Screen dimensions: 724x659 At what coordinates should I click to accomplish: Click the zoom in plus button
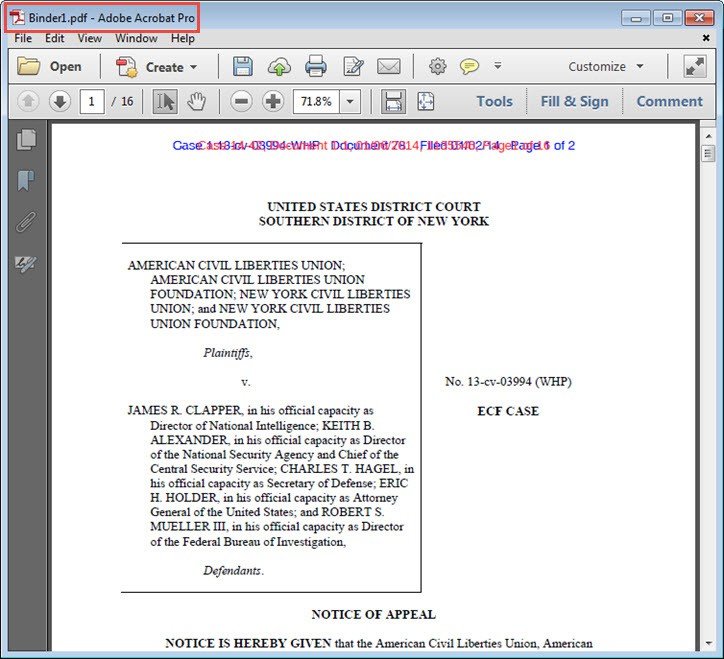(x=273, y=101)
